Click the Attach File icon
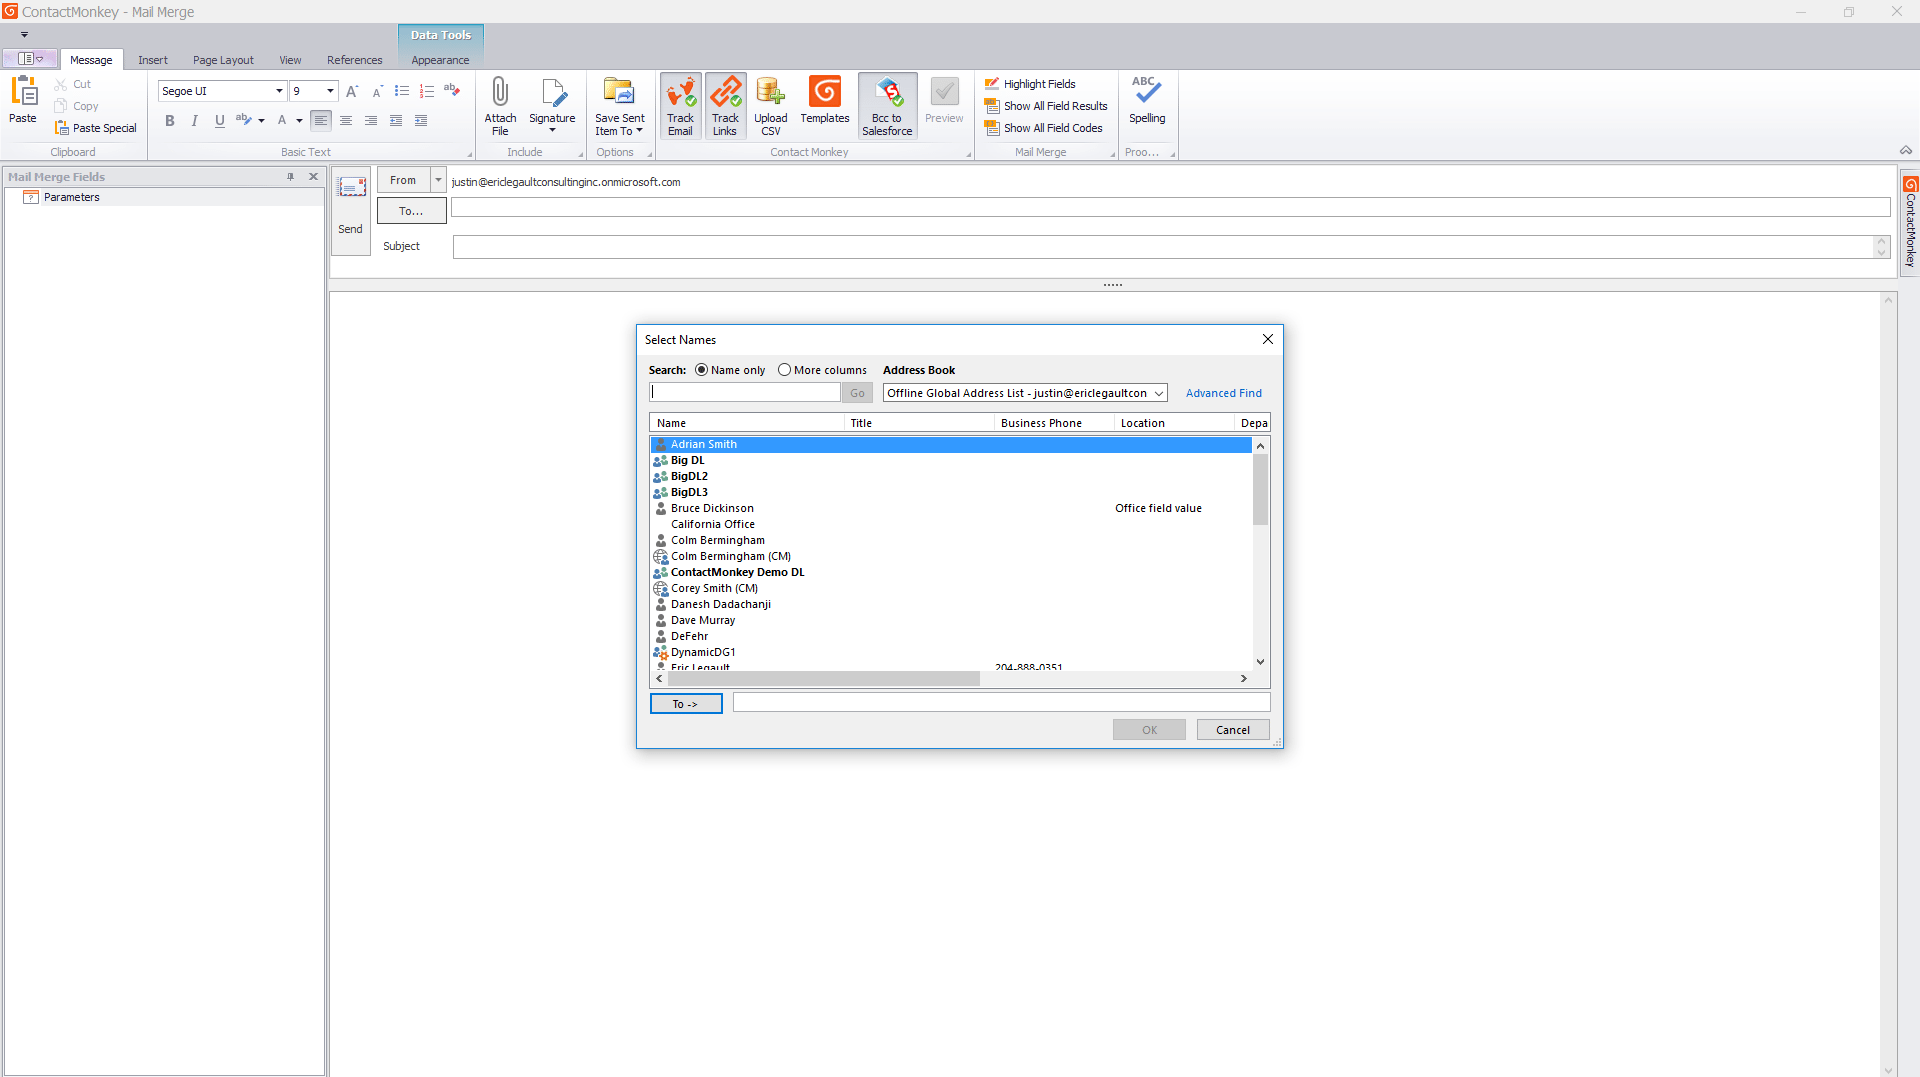The image size is (1920, 1077). pos(500,104)
